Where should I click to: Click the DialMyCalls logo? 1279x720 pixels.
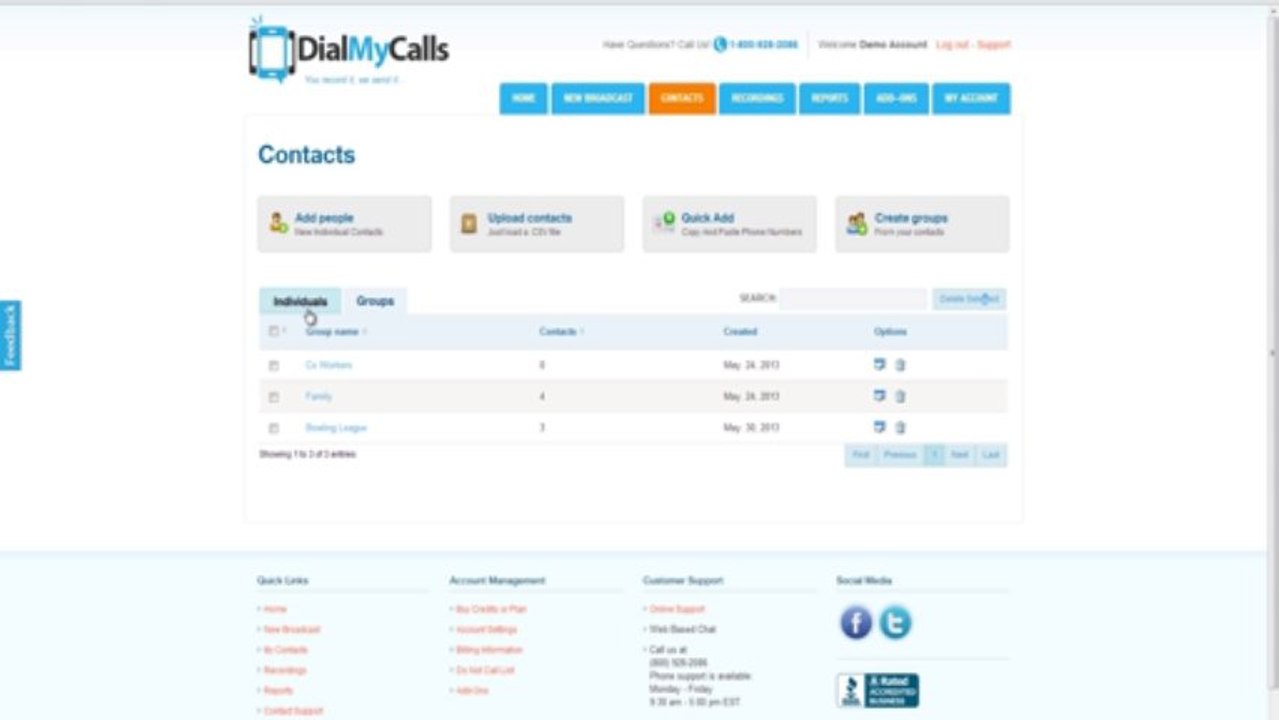coord(349,49)
